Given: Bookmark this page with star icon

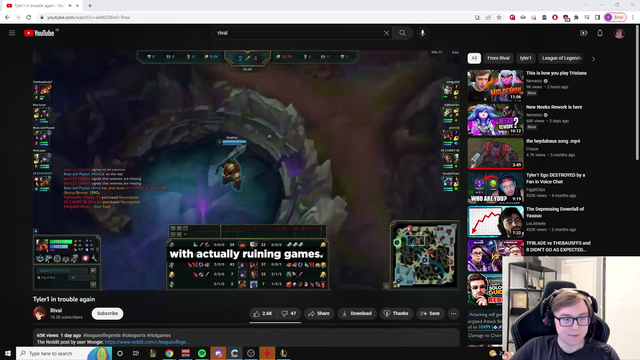Looking at the screenshot, I should pos(499,18).
